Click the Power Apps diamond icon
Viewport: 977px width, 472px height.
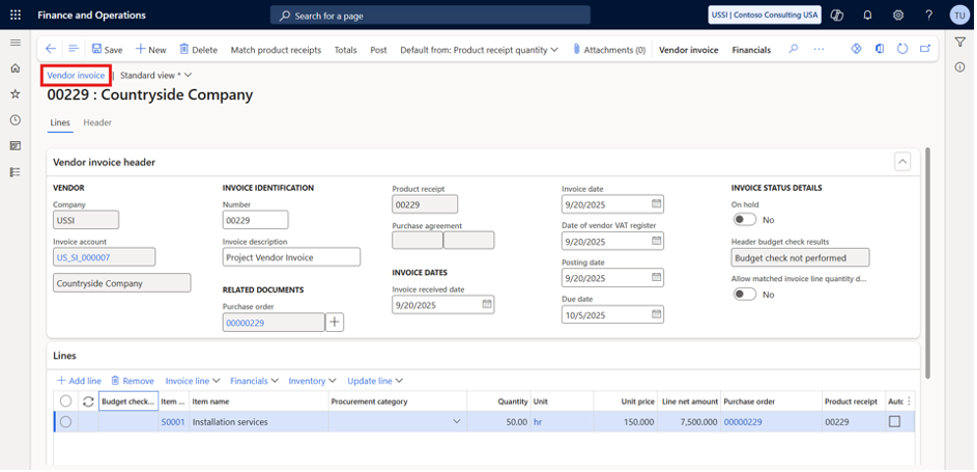[856, 49]
